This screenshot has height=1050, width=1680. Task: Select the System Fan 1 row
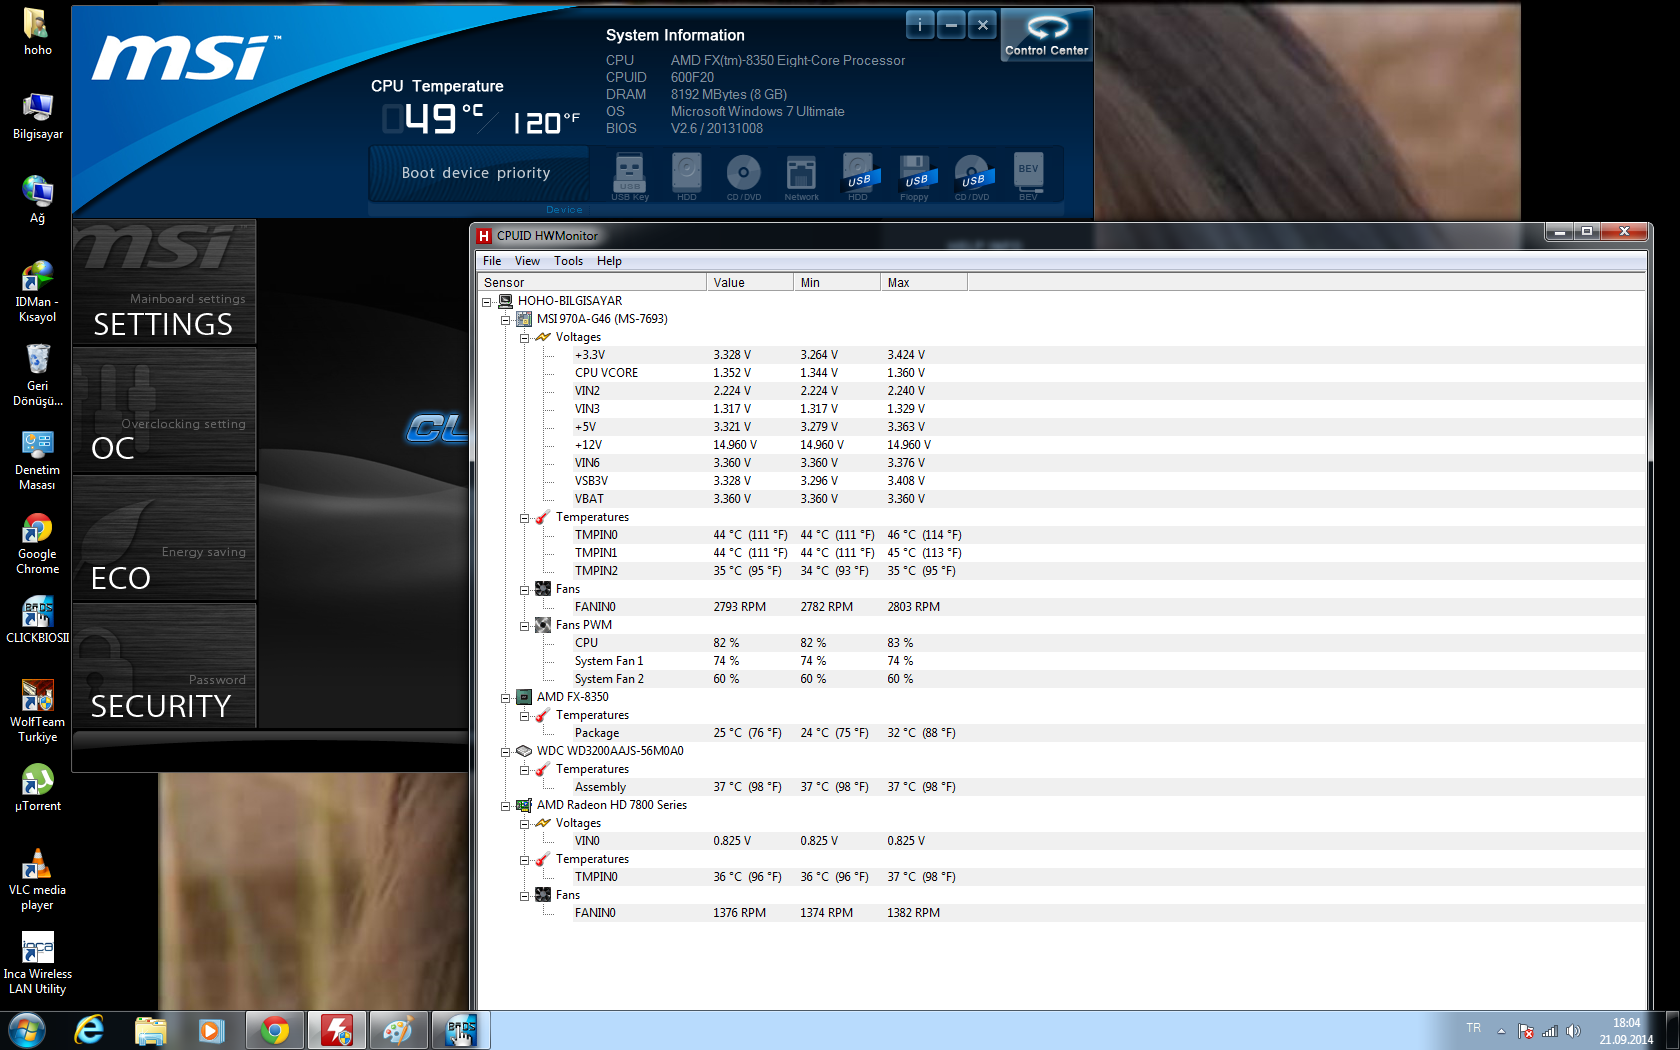coord(1061,661)
